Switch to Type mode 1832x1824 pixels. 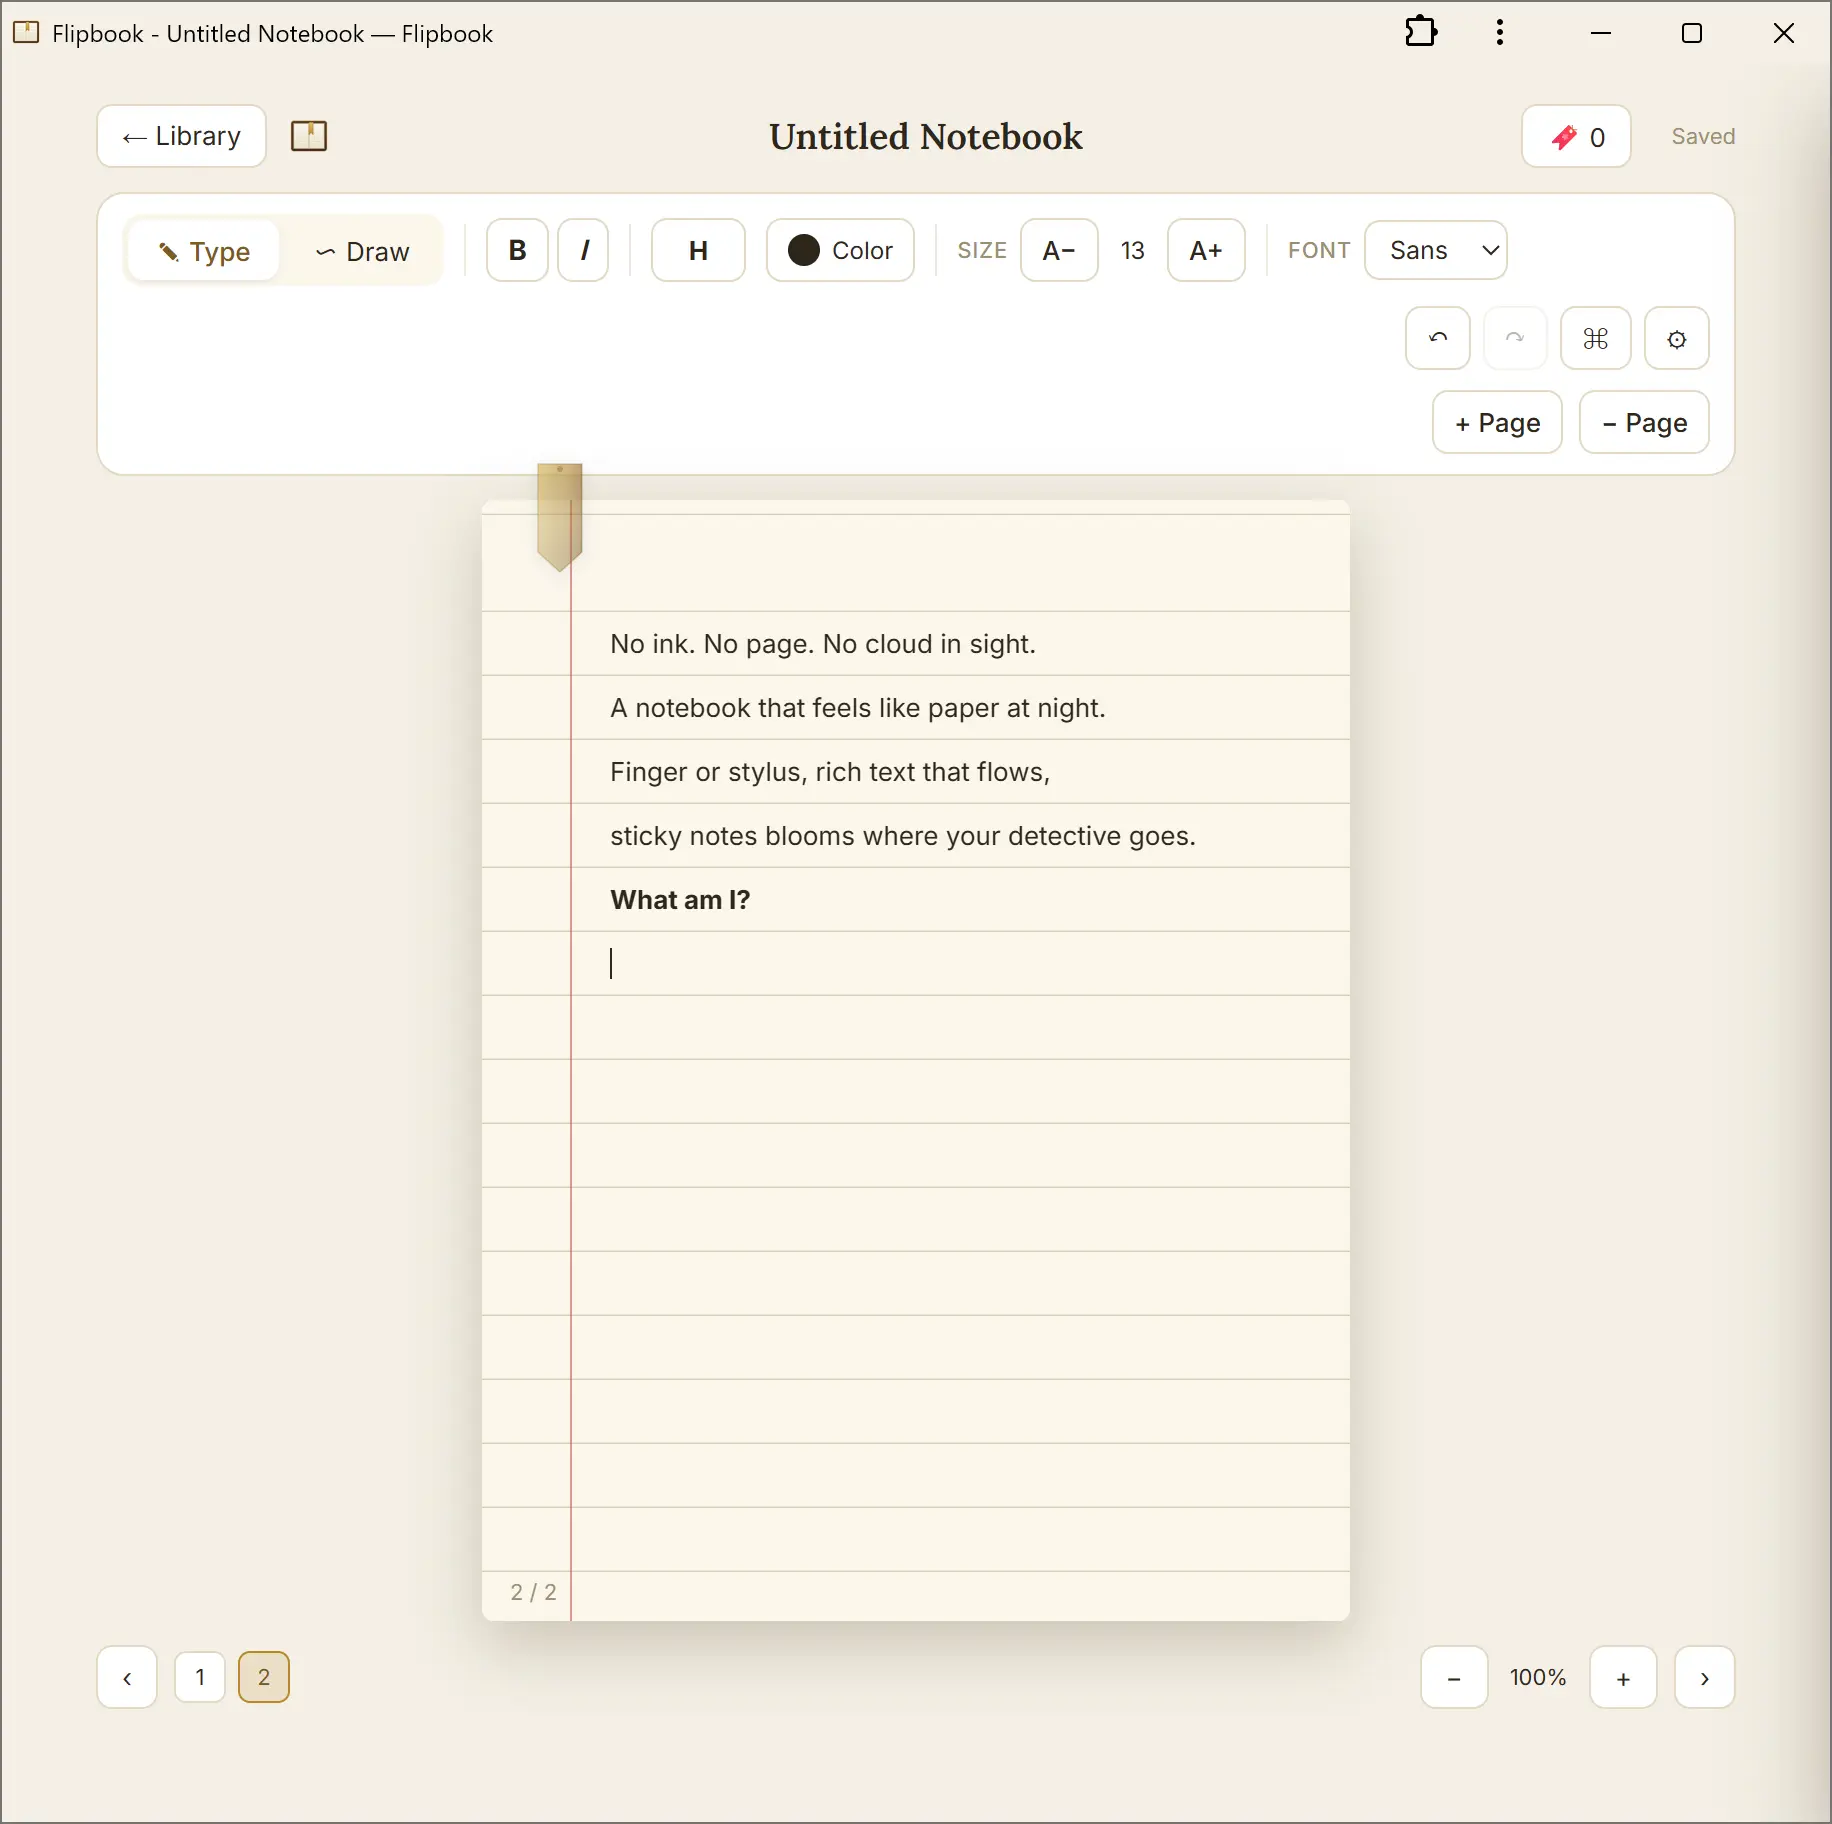[x=204, y=251]
